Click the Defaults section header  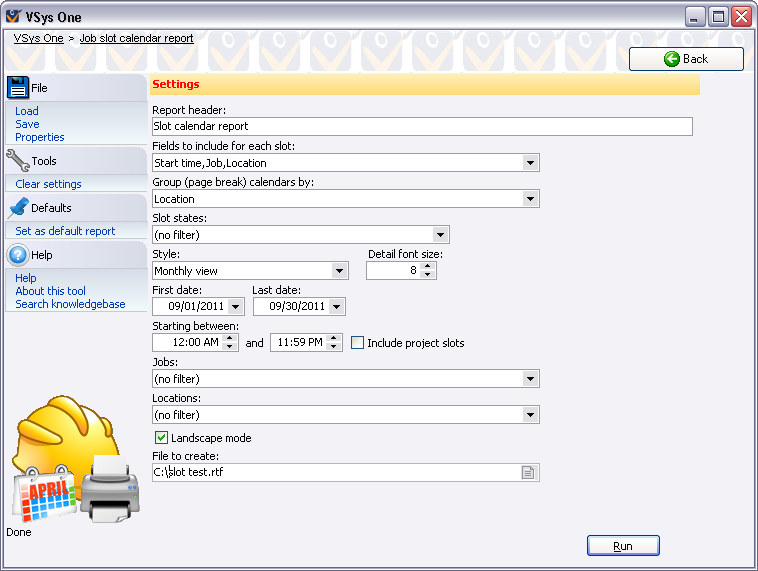[76, 208]
